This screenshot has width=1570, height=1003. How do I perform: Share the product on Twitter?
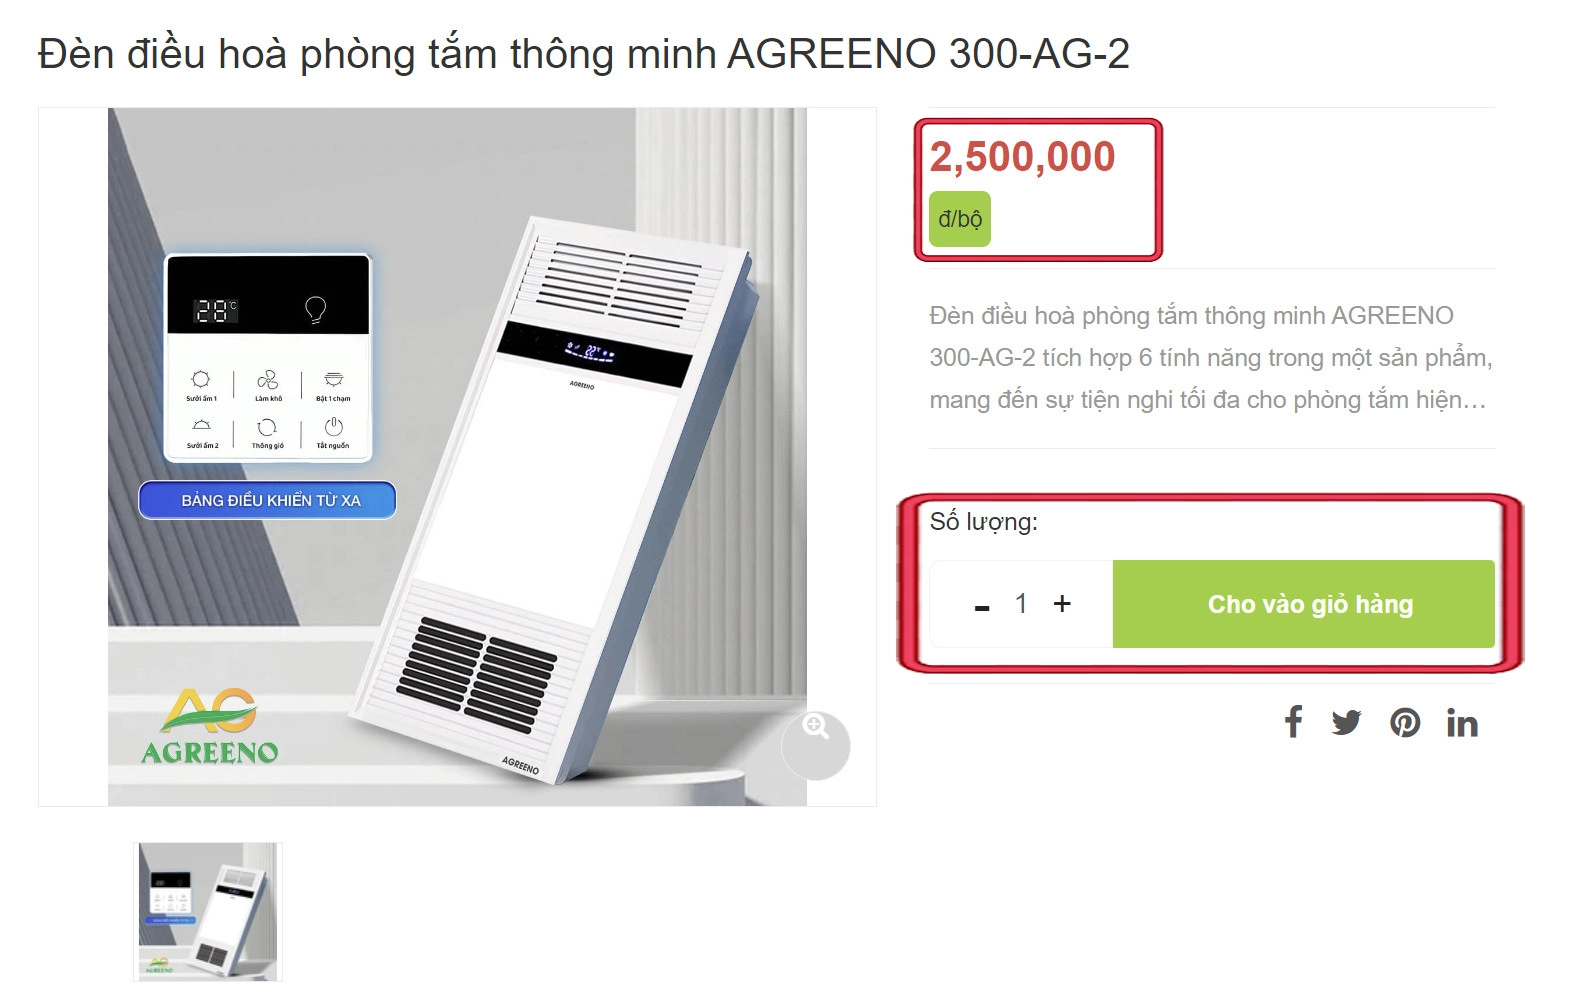[x=1346, y=722]
